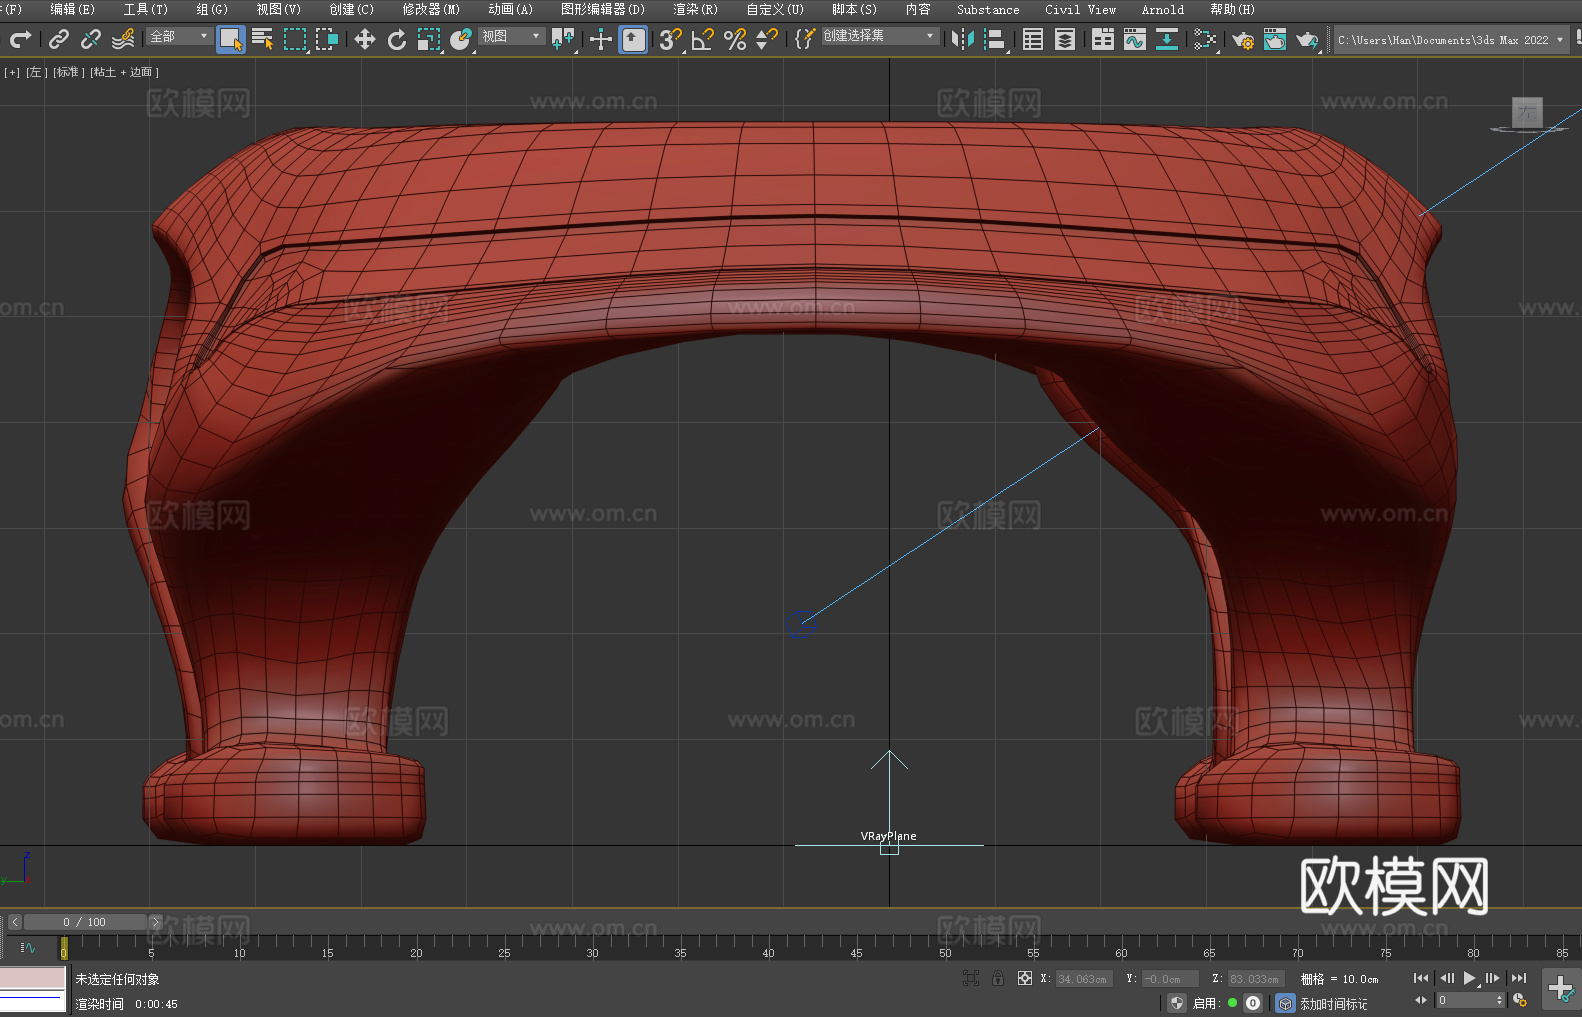This screenshot has height=1017, width=1582.
Task: Click the Z coordinate field
Action: point(1256,979)
